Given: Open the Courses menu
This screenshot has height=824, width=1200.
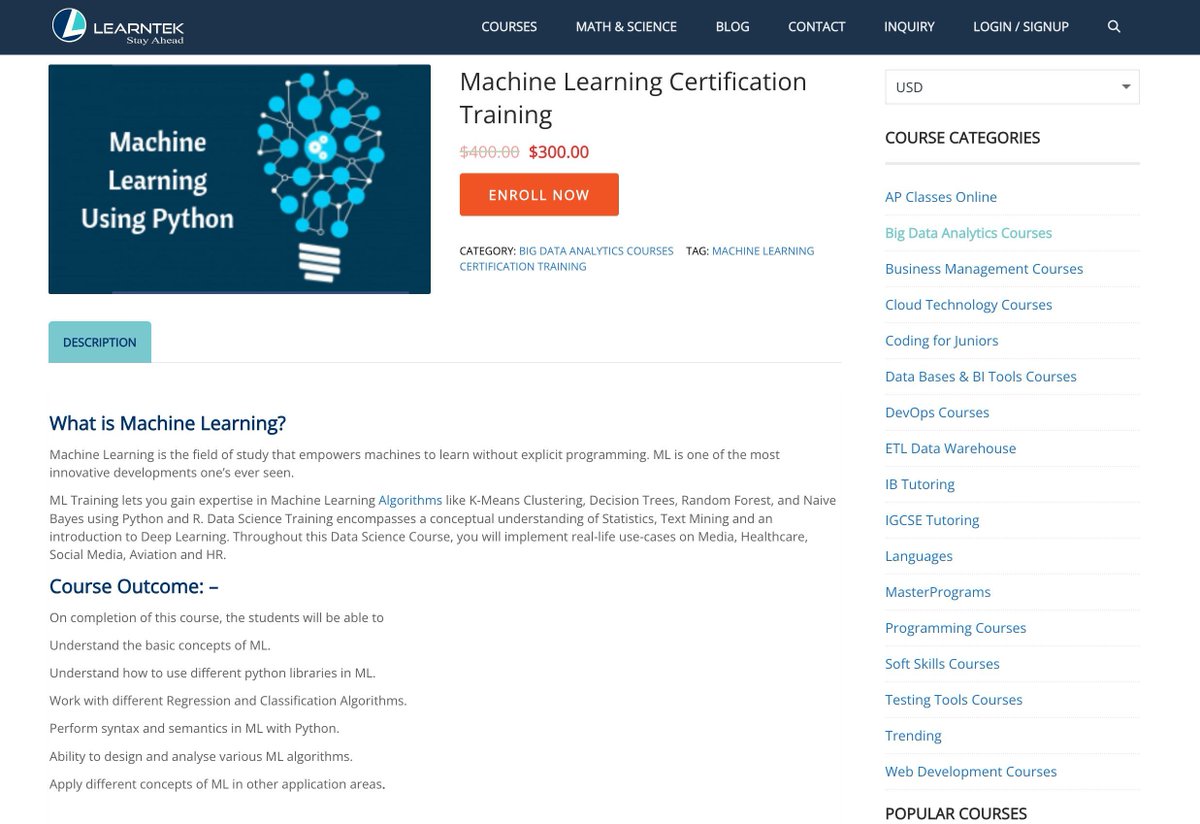Looking at the screenshot, I should pyautogui.click(x=509, y=27).
